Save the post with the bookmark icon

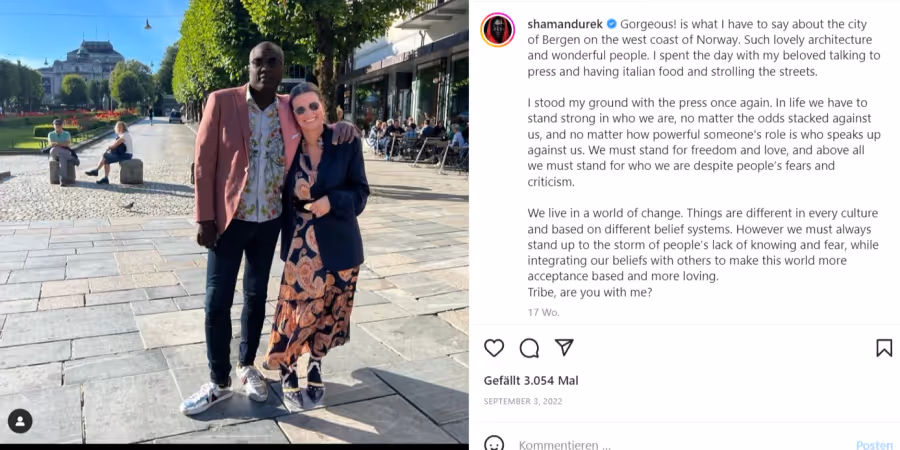pos(884,348)
